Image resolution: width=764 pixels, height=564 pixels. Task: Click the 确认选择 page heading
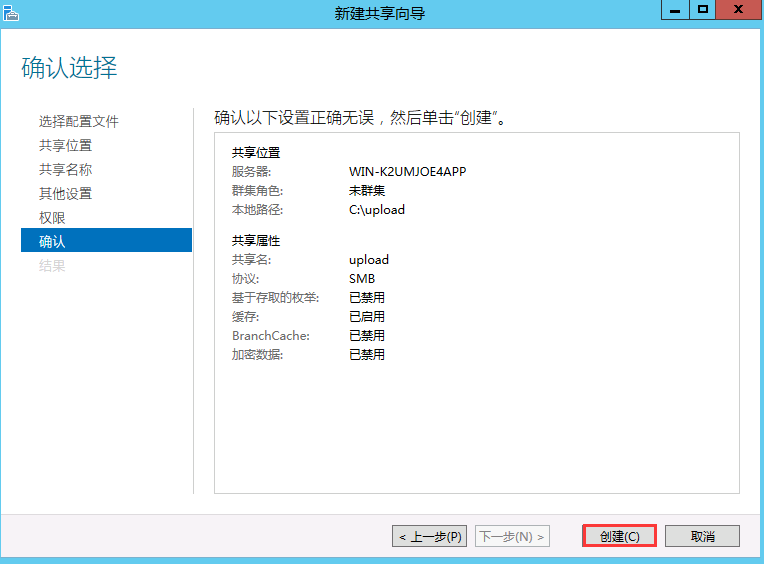pos(69,68)
